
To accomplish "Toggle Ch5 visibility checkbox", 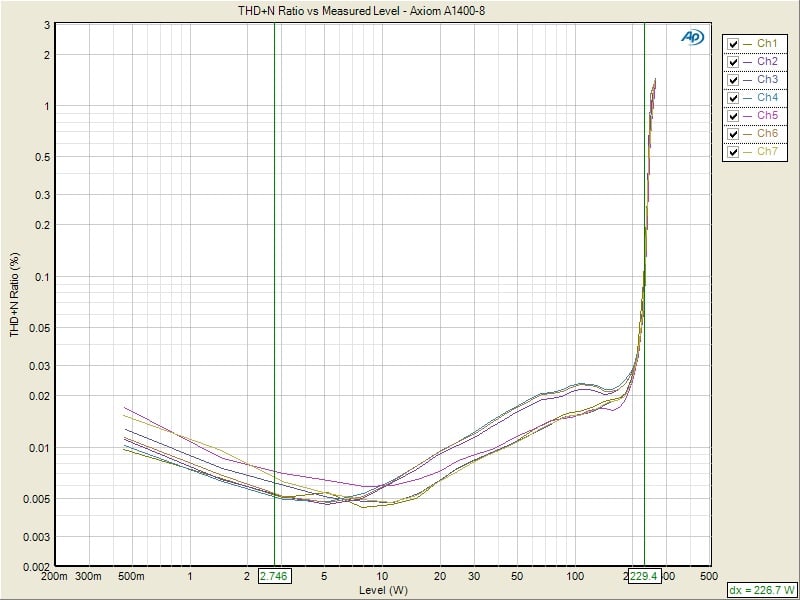I will pos(734,116).
